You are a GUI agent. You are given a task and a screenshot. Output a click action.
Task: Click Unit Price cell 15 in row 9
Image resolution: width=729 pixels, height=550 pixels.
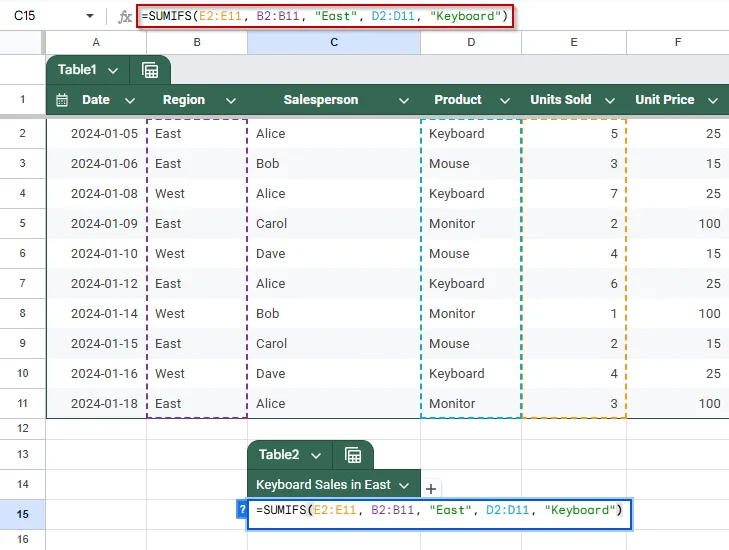(678, 344)
